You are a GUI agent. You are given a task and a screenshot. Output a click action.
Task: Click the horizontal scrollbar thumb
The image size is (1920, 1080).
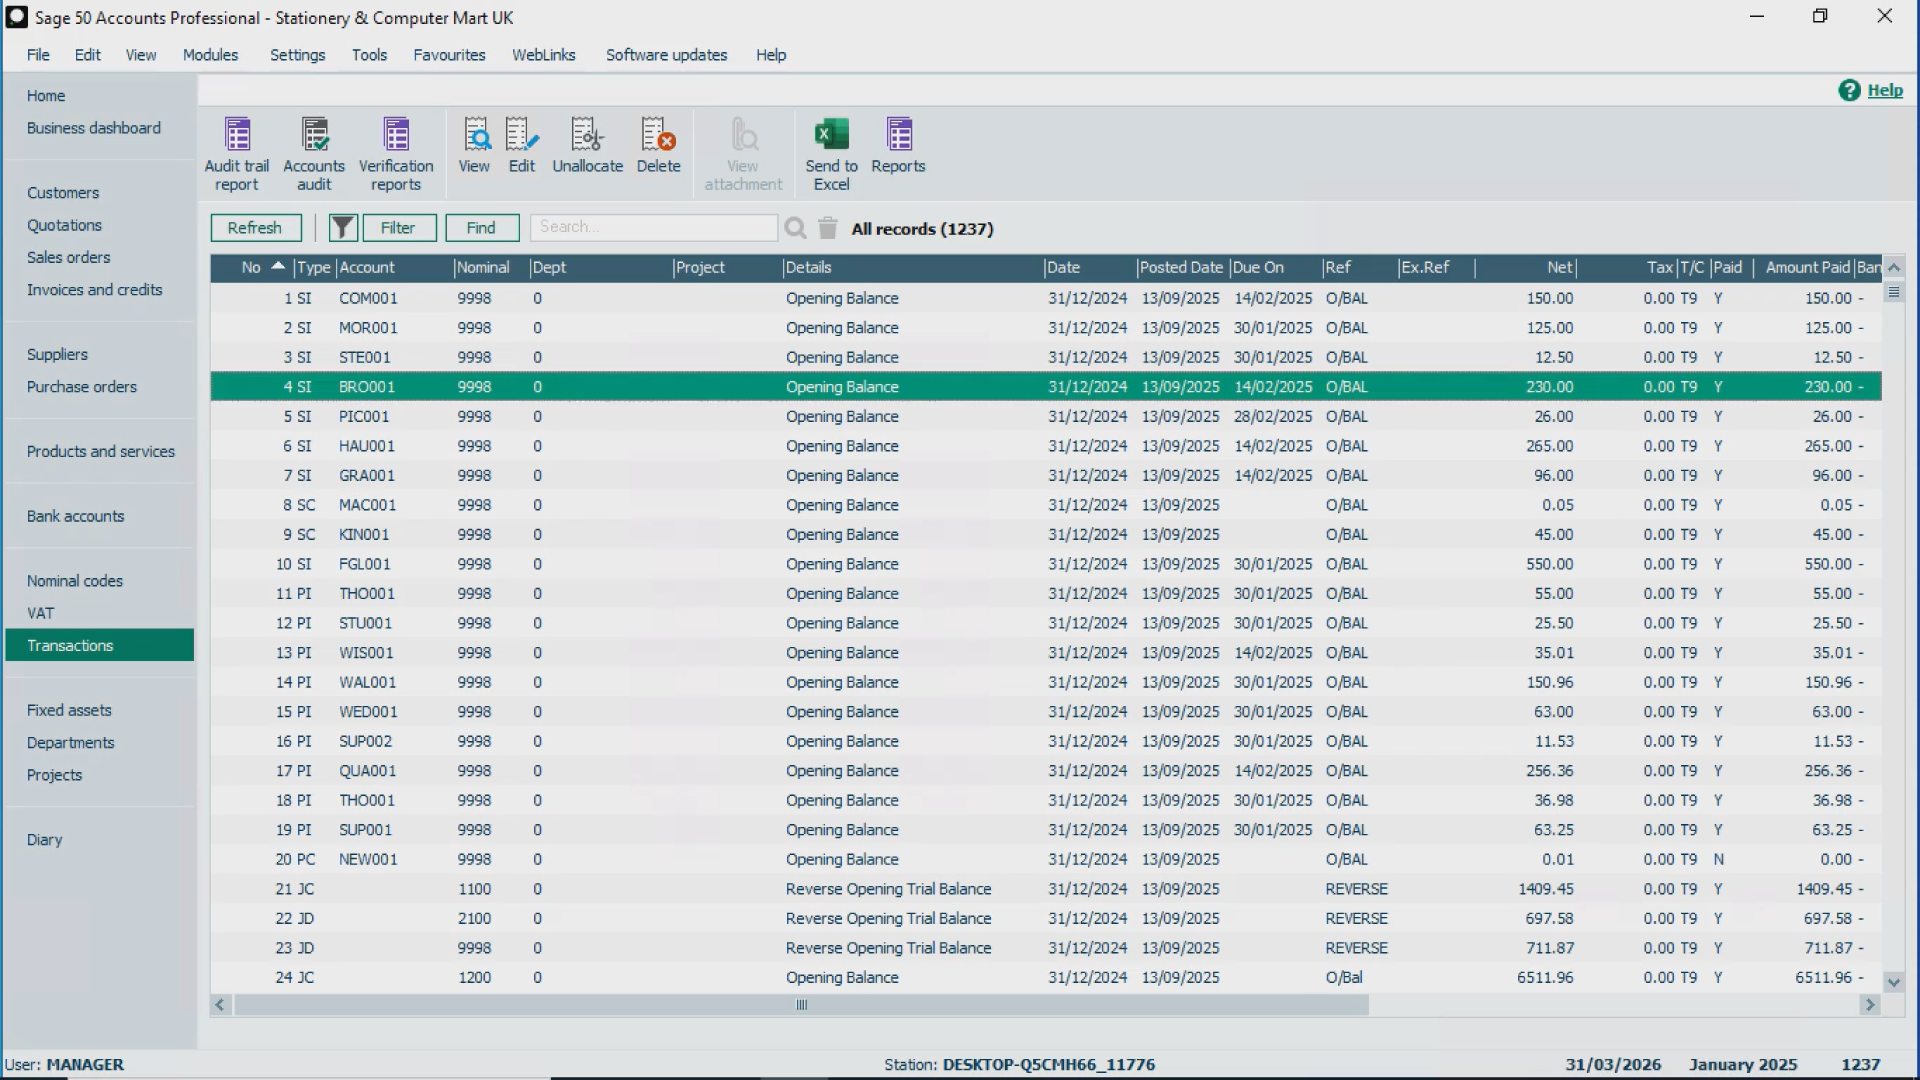click(x=801, y=1005)
